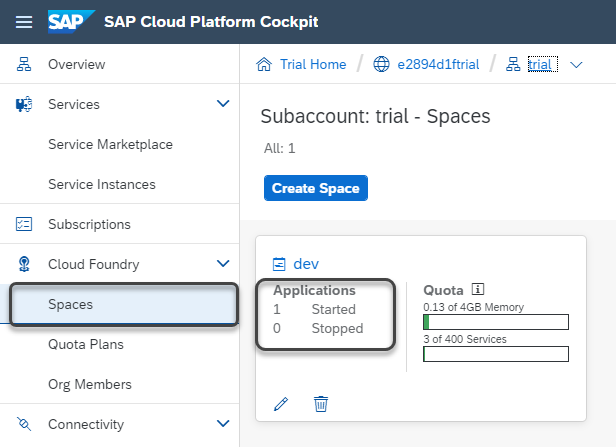Click the '3 of 400 Services' text
Screen dimensions: 616x447
pyautogui.click(x=465, y=339)
